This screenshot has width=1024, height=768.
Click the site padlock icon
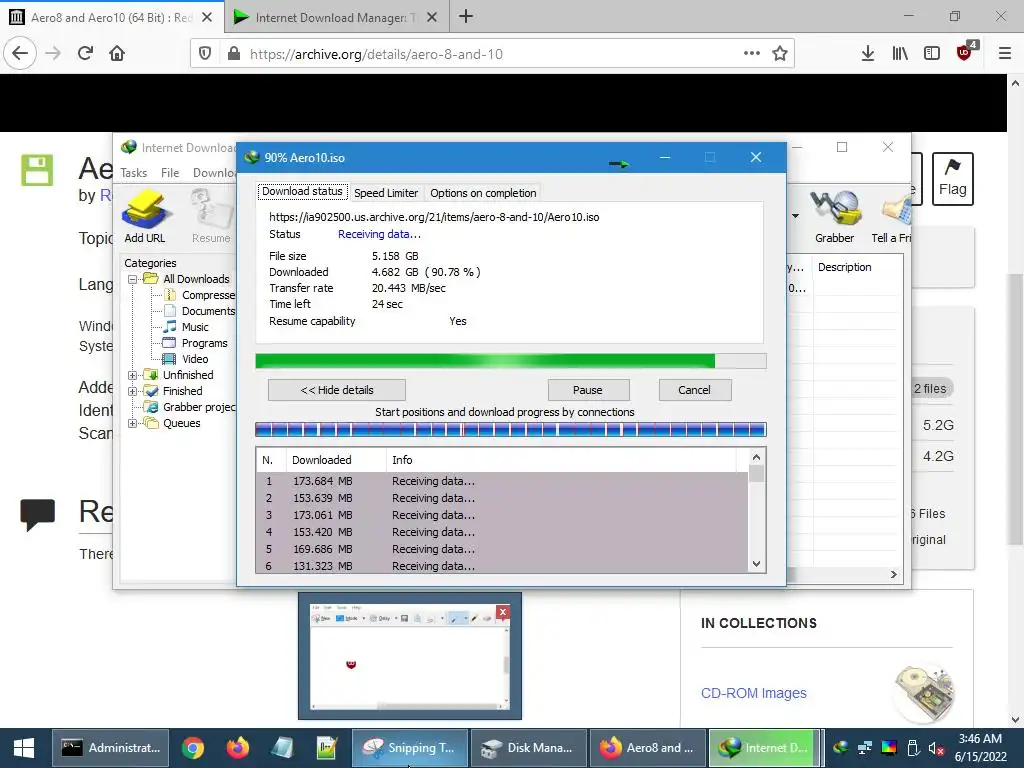click(x=234, y=54)
